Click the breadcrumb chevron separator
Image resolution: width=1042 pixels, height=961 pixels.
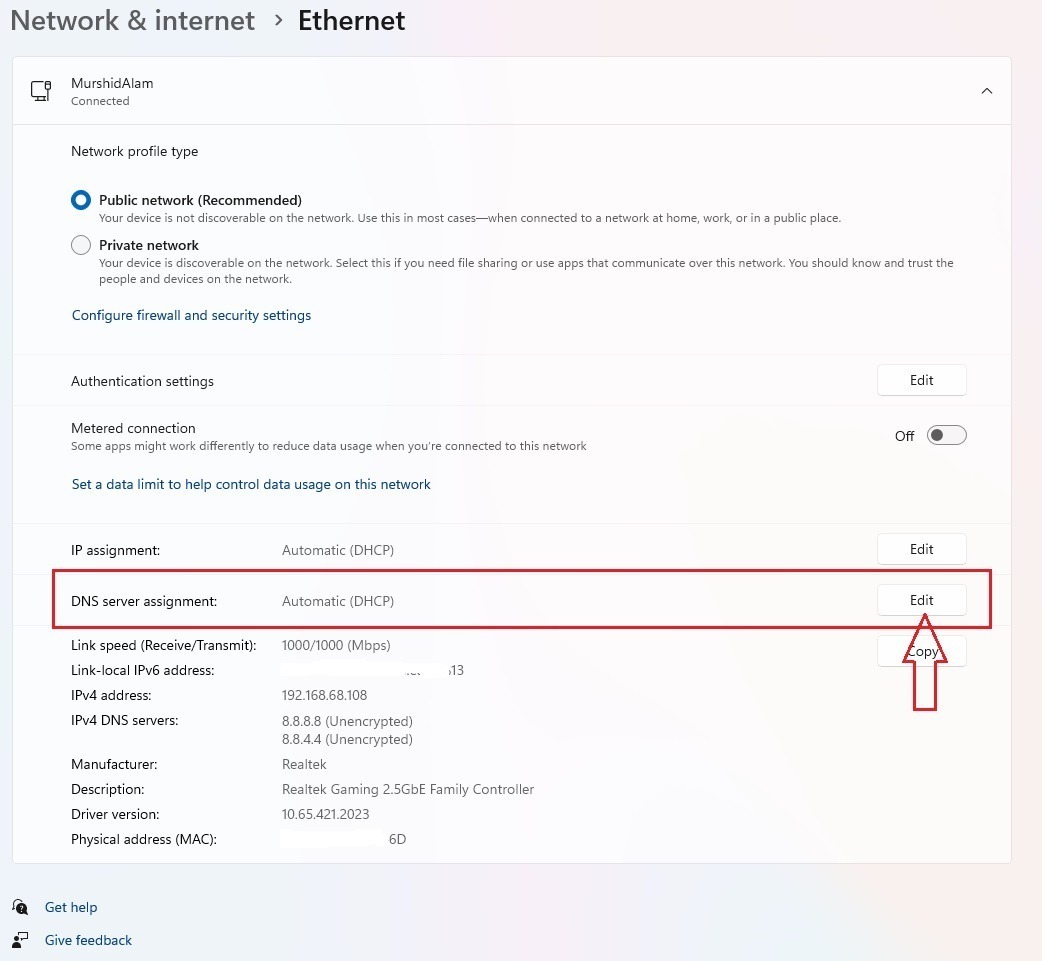pos(277,21)
